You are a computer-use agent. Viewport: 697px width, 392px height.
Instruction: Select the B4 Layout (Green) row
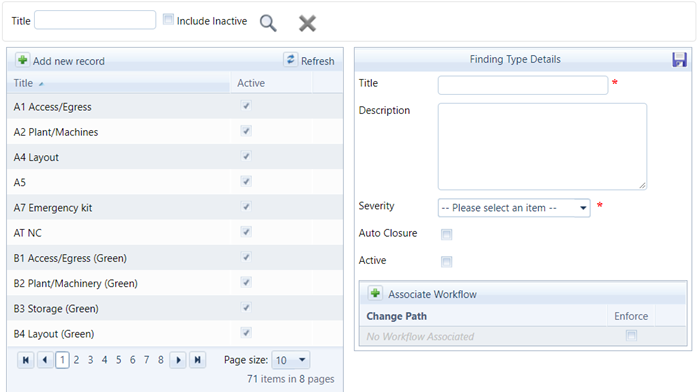[x=175, y=333]
